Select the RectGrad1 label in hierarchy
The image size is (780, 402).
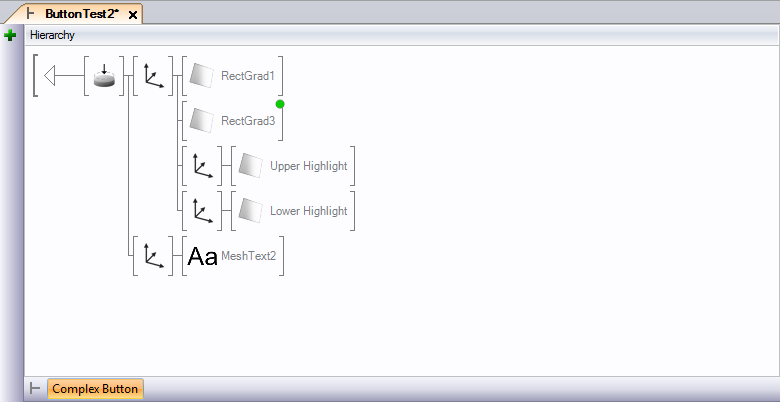[248, 76]
